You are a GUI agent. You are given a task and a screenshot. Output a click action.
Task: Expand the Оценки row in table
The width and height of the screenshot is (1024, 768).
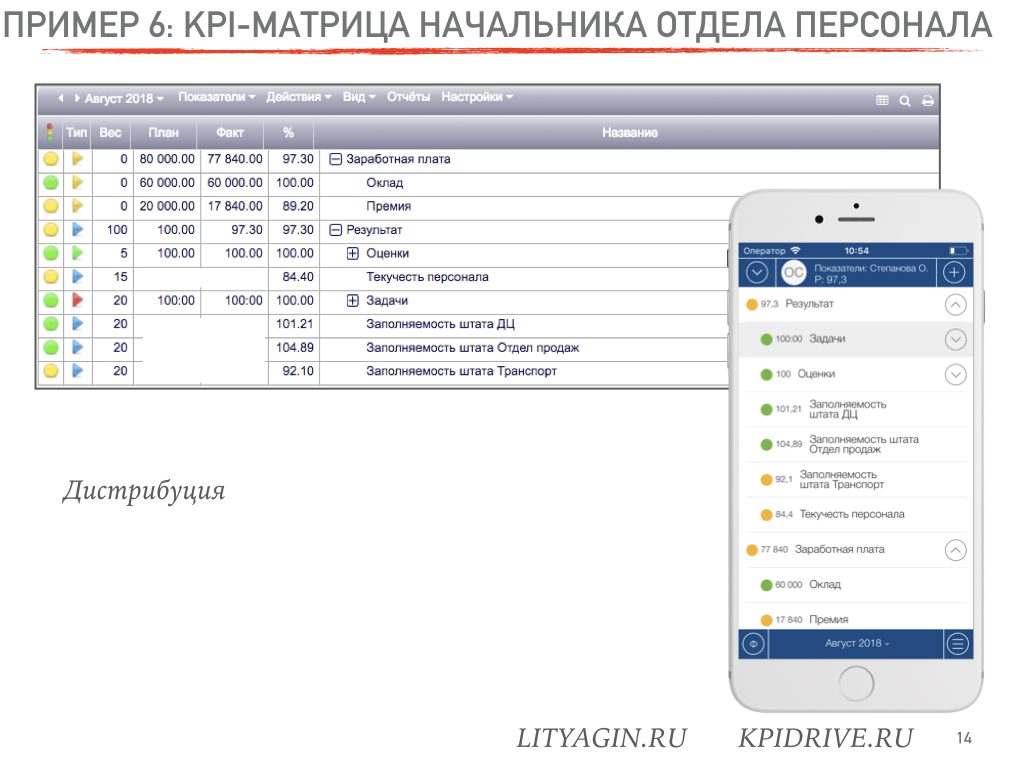click(x=353, y=253)
